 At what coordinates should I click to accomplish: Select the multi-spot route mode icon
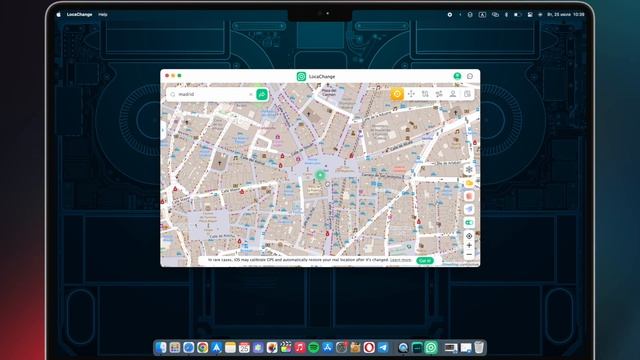(439, 94)
